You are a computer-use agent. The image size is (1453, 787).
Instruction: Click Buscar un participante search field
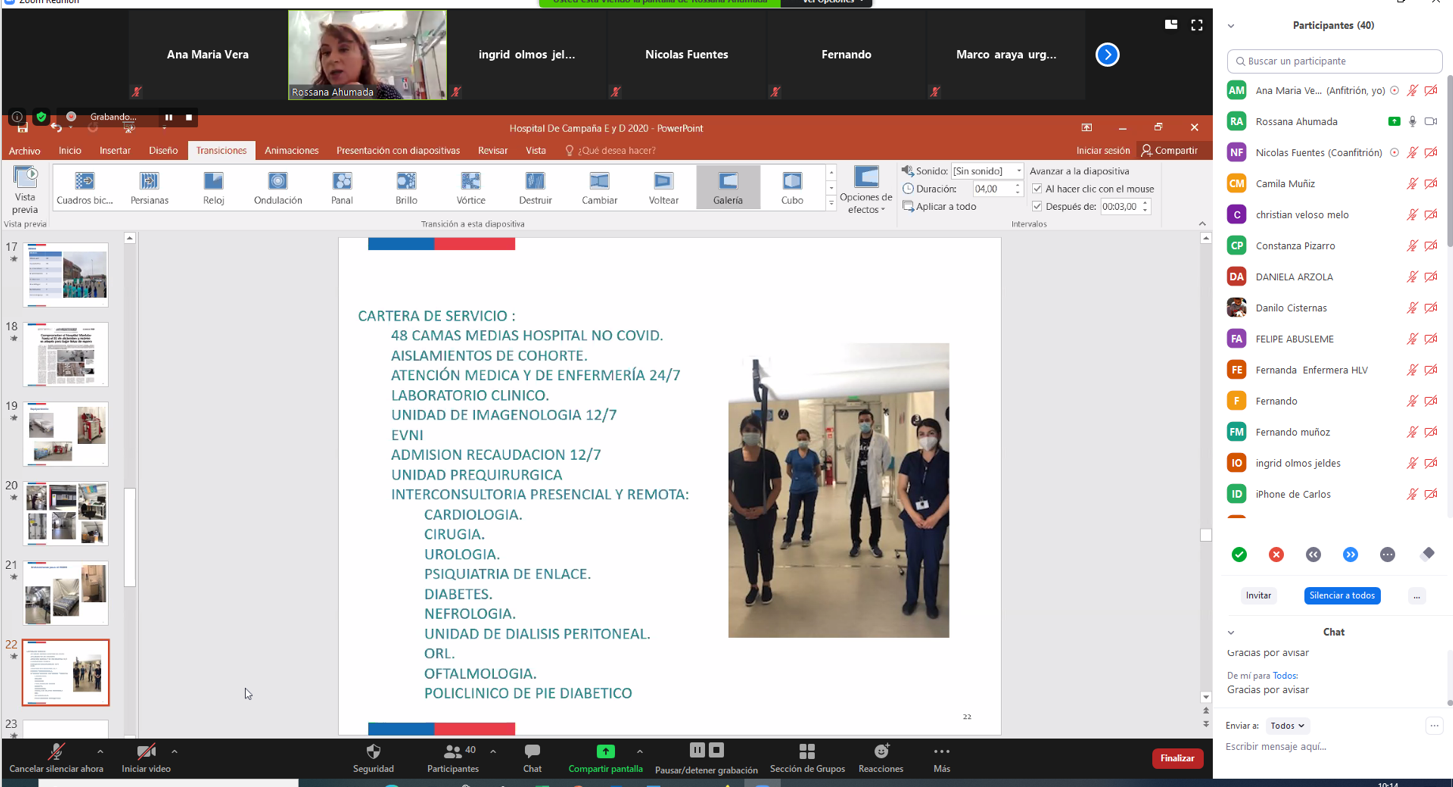[1334, 61]
